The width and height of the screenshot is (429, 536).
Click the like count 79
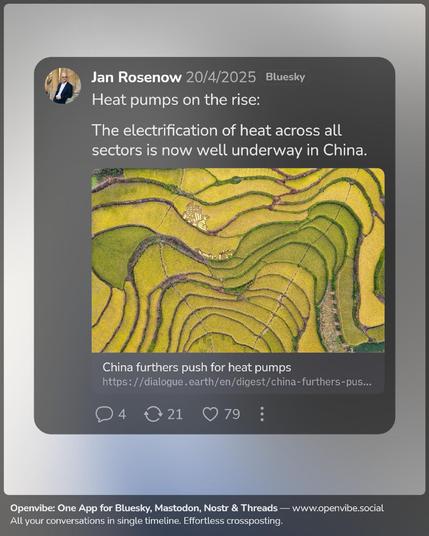(232, 415)
